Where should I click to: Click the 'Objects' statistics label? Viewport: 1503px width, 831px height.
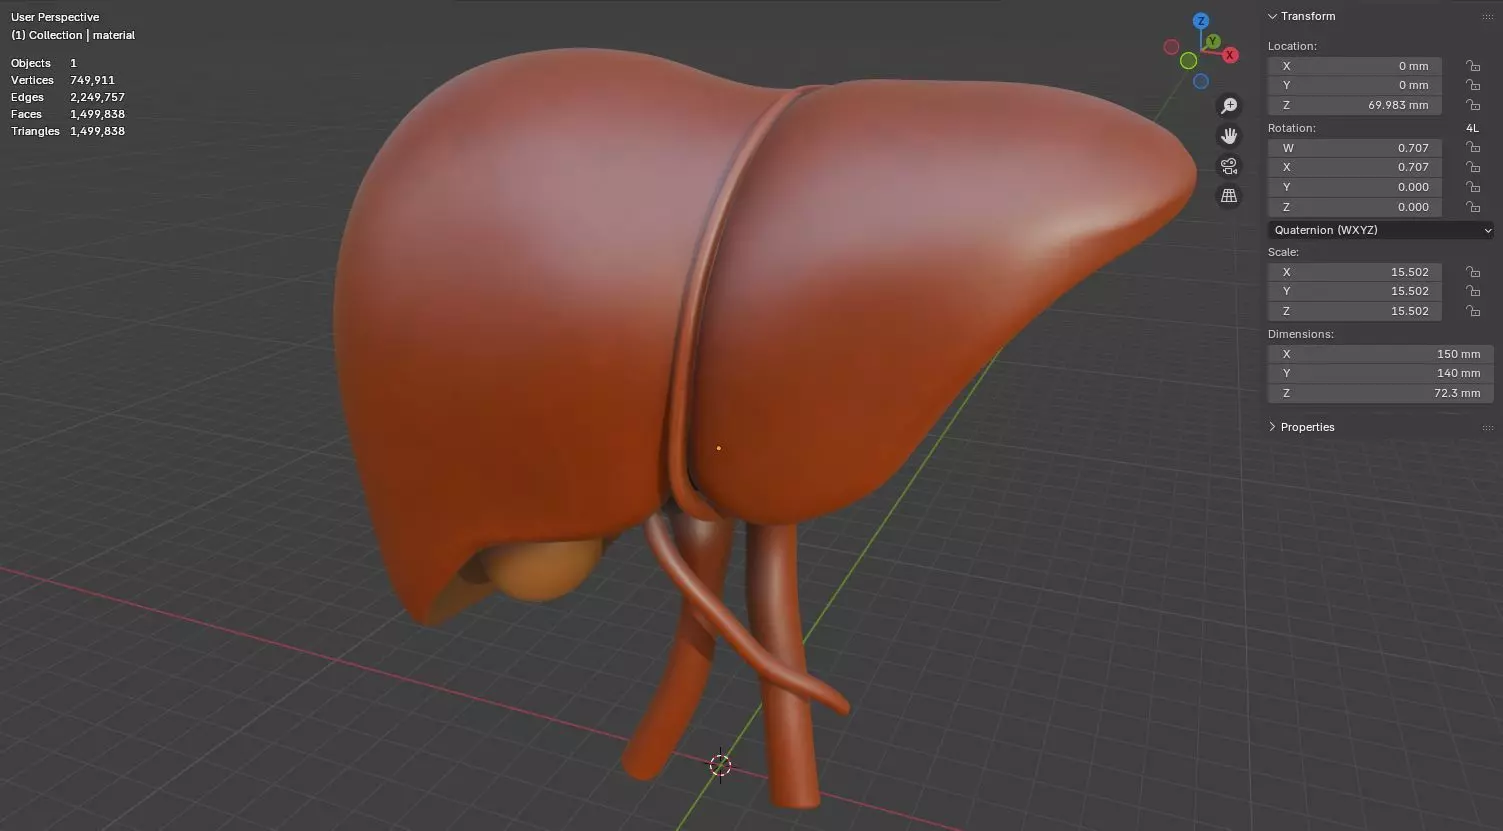(x=31, y=63)
